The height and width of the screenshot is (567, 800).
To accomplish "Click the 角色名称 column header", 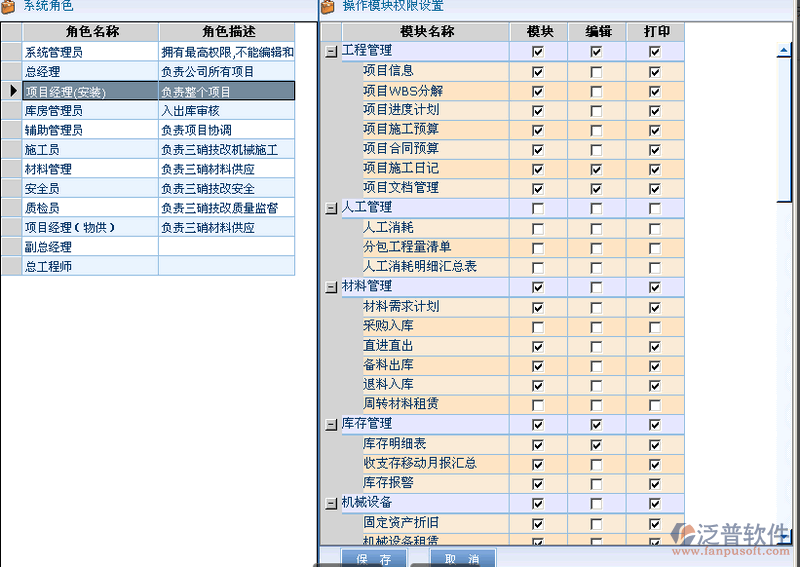I will [91, 32].
